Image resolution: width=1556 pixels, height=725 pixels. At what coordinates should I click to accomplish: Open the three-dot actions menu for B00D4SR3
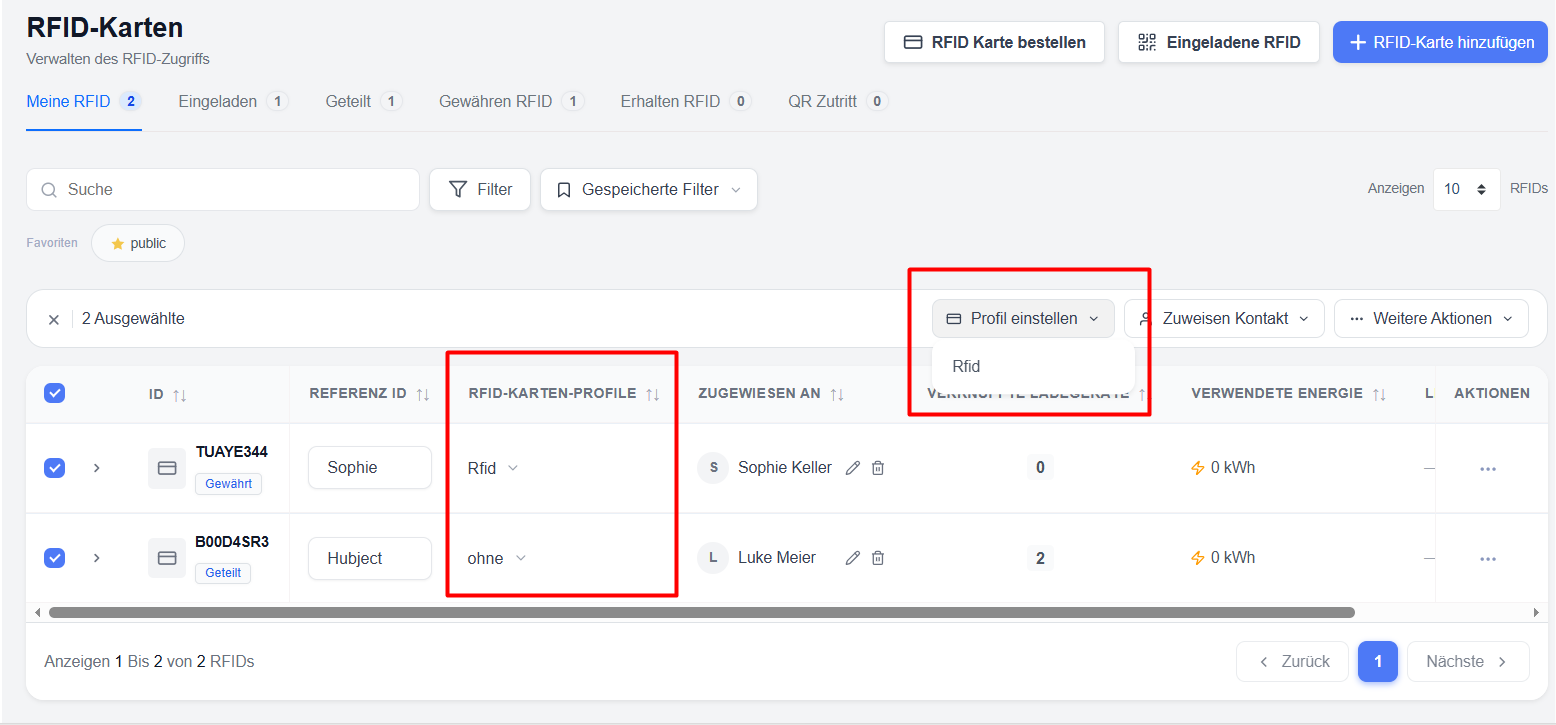coord(1488,558)
